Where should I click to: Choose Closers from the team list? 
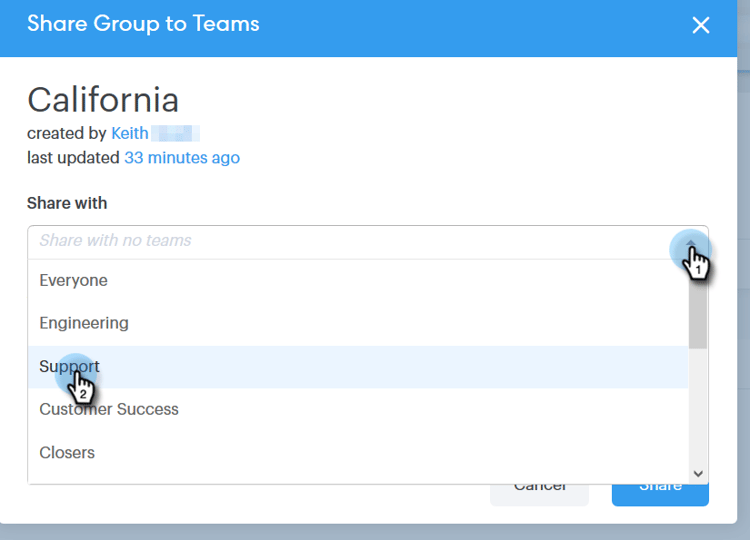(67, 452)
